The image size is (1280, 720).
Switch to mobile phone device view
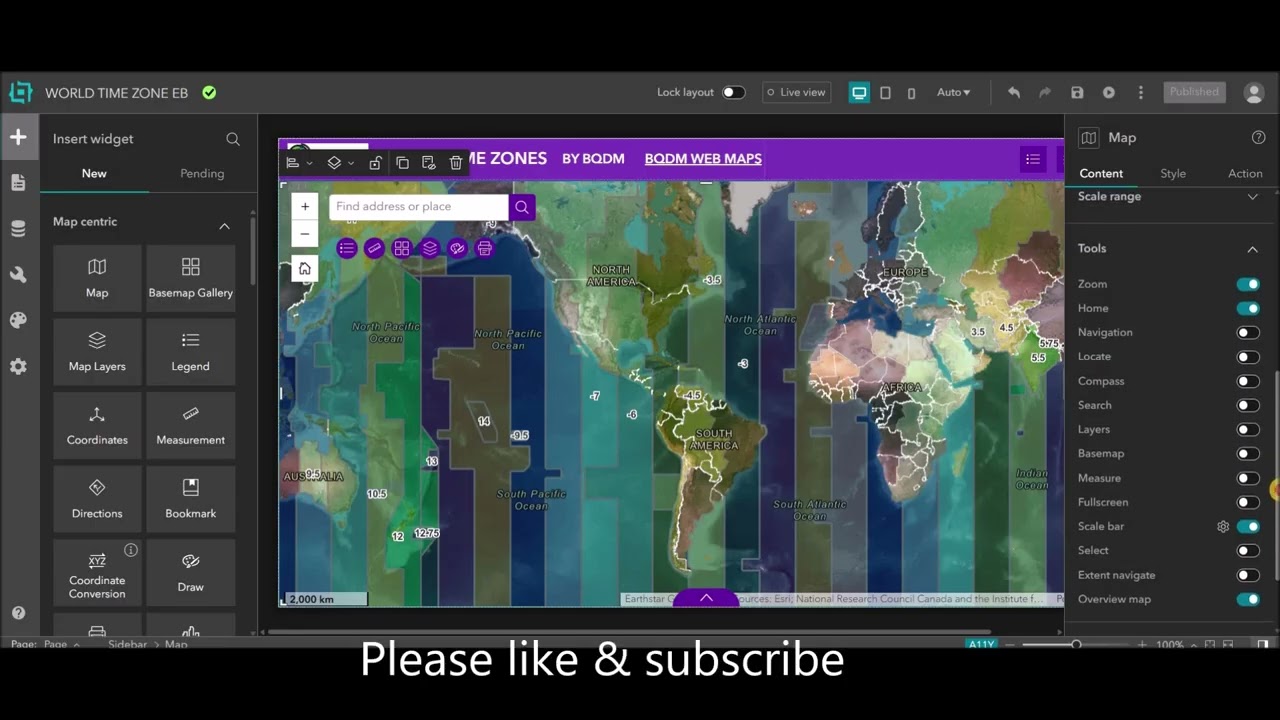point(911,92)
